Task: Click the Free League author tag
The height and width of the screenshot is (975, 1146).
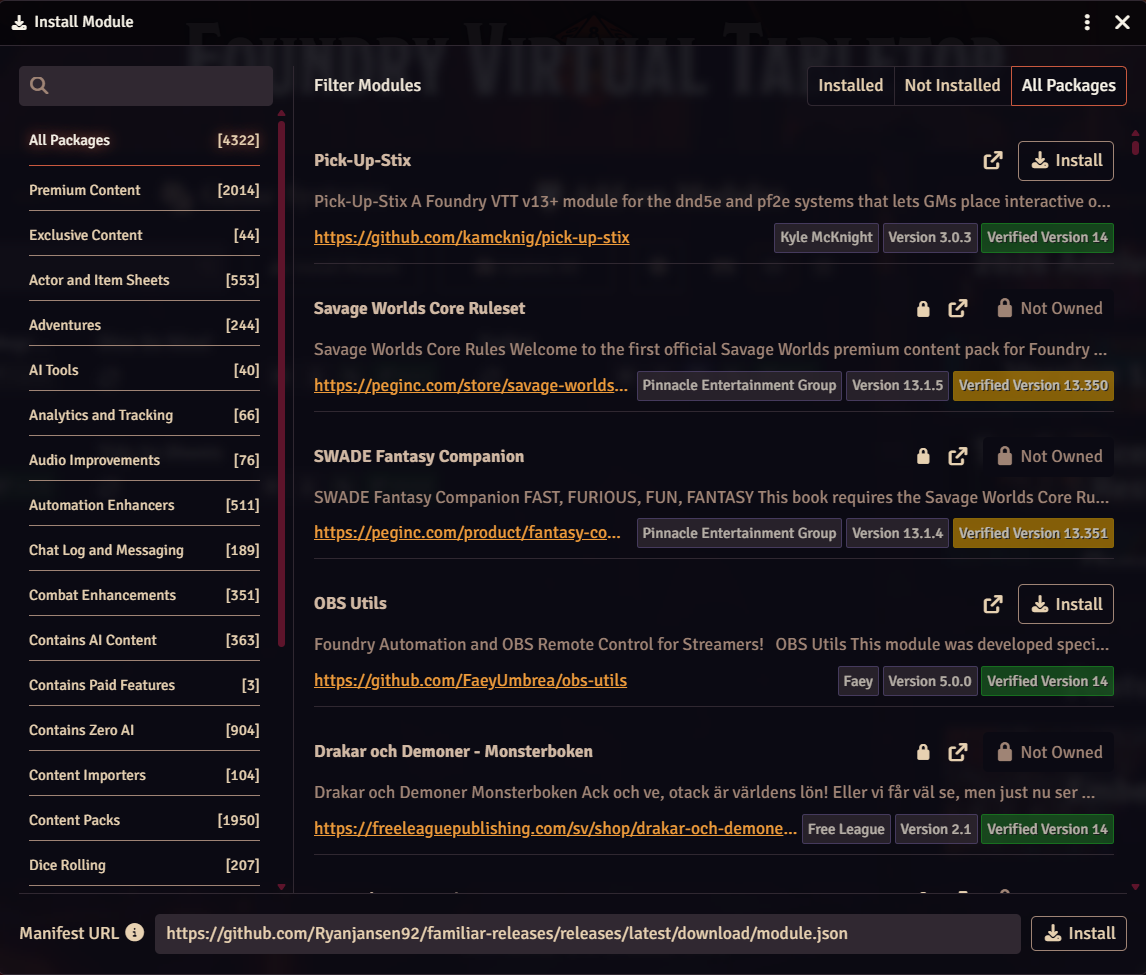Action: [x=846, y=829]
